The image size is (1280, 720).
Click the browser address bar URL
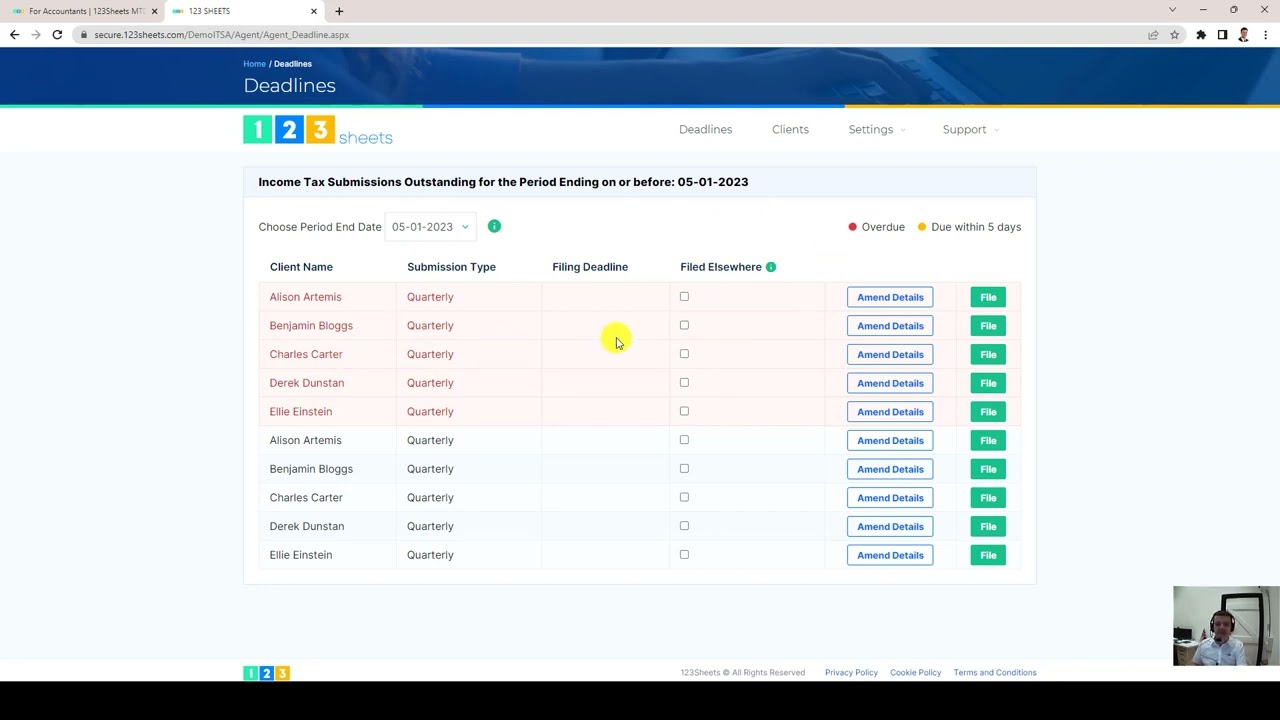(221, 35)
